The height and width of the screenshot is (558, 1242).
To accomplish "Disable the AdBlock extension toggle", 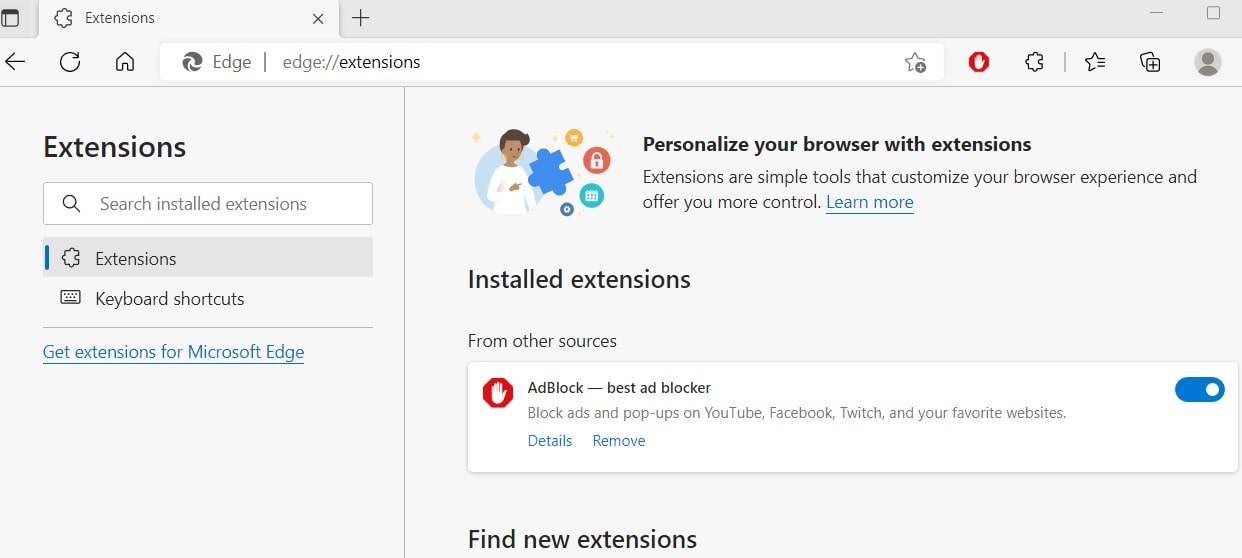I will [1199, 390].
